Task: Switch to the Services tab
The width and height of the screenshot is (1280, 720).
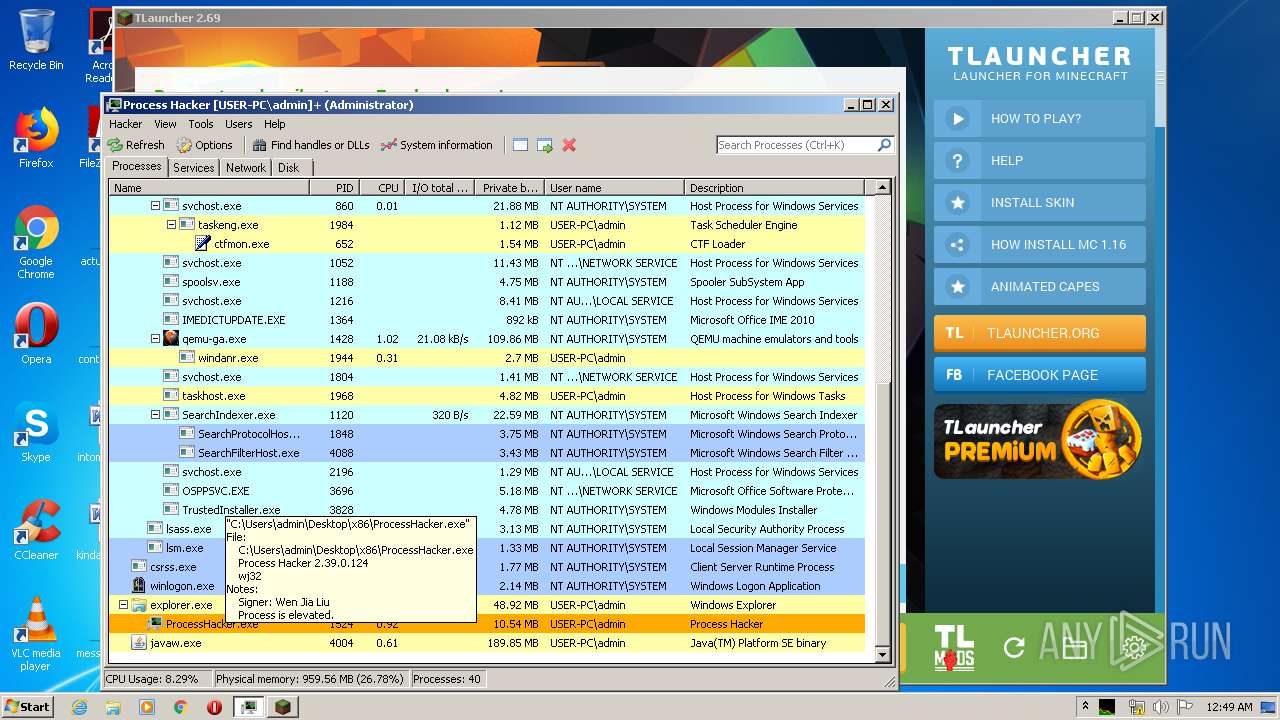Action: click(x=194, y=168)
